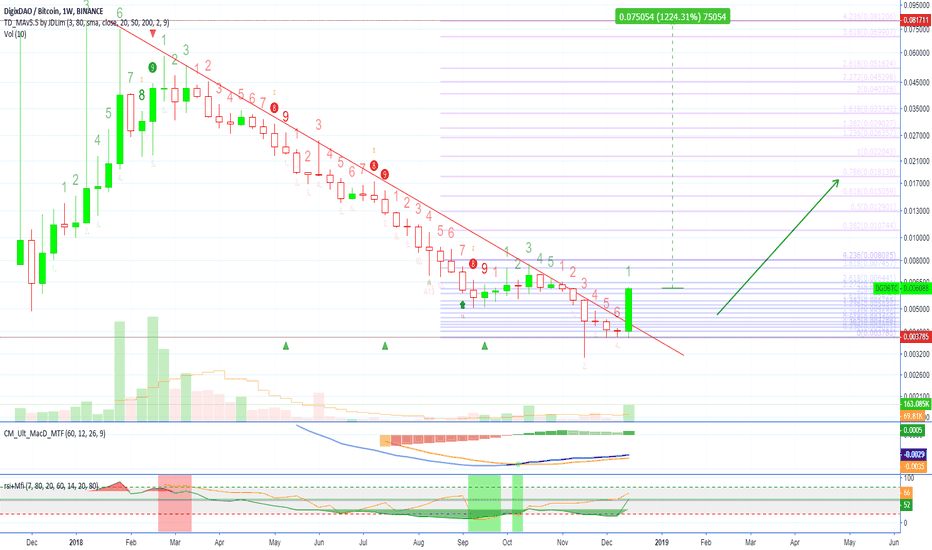
Task: Click the 0.017000 price scale tick
Action: [917, 184]
